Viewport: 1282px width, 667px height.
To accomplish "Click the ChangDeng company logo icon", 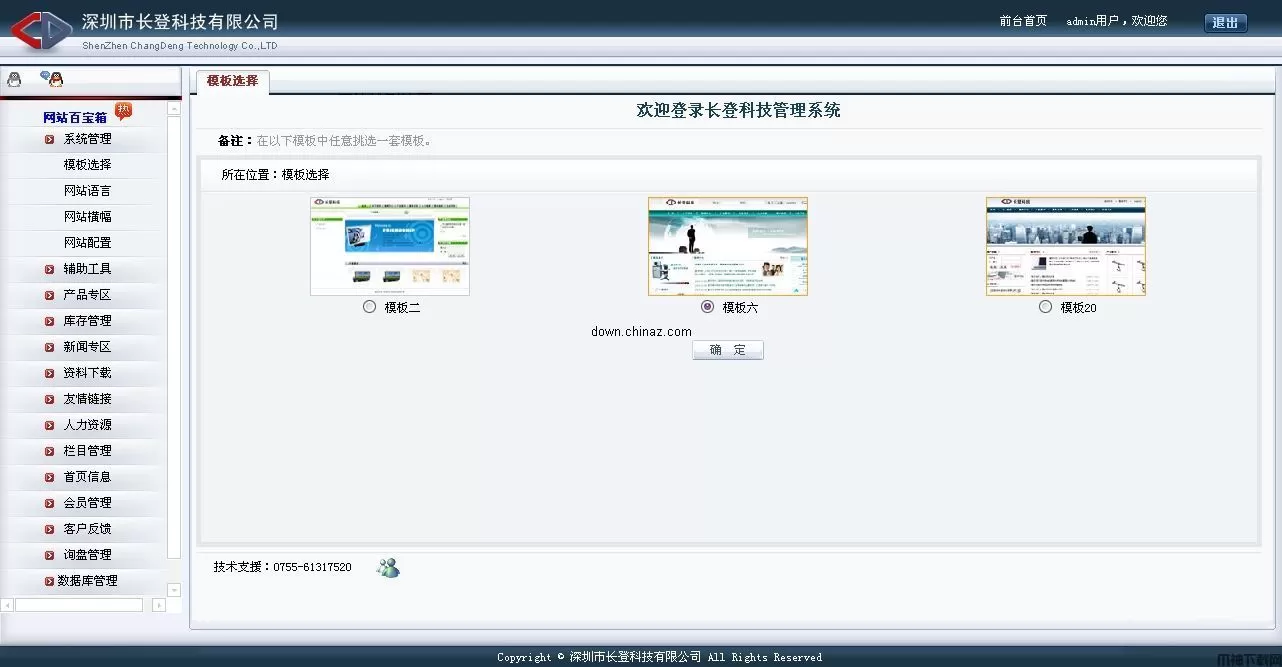I will pyautogui.click(x=42, y=30).
